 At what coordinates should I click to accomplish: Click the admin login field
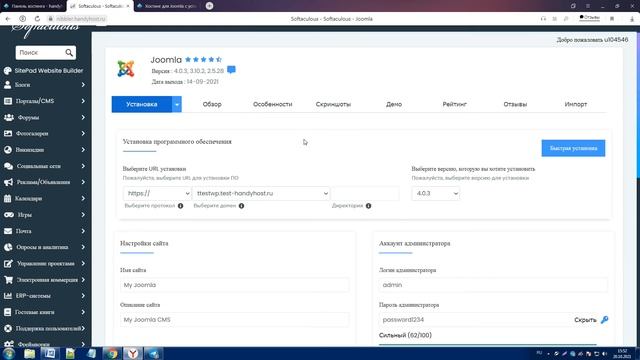click(x=493, y=285)
